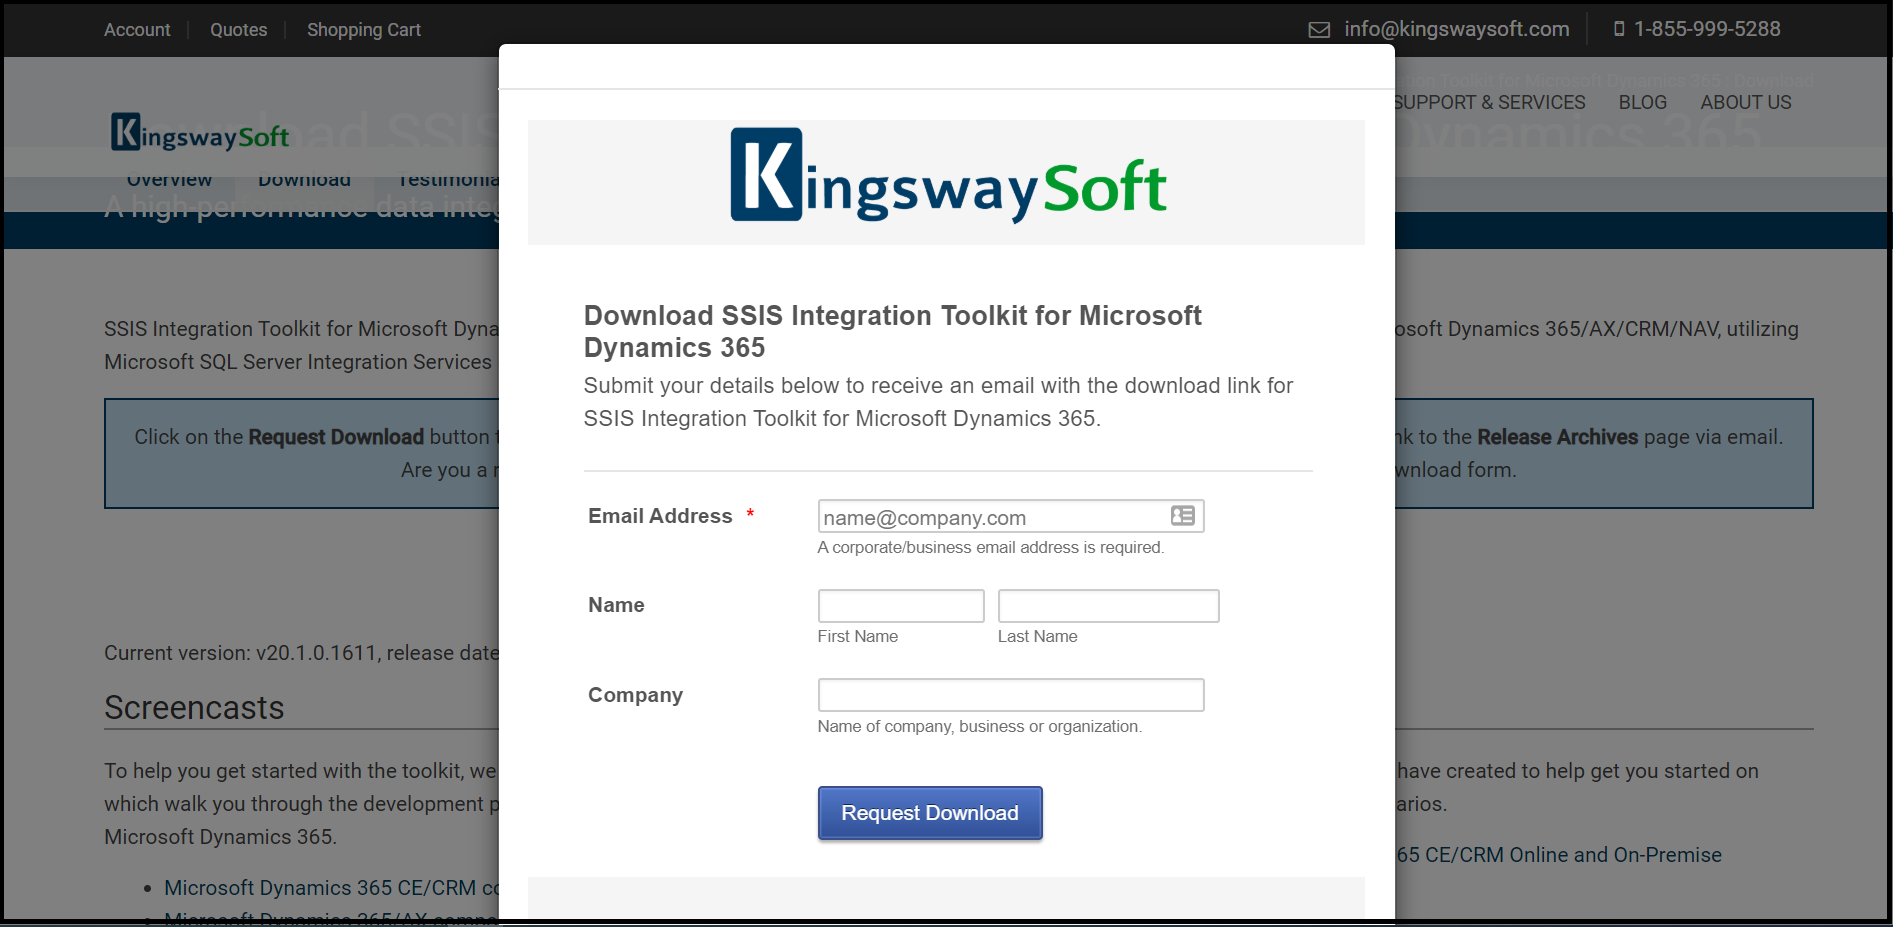
Task: Click the dialog heading 'Download SSIS Integration Toolkit'
Action: pos(892,331)
